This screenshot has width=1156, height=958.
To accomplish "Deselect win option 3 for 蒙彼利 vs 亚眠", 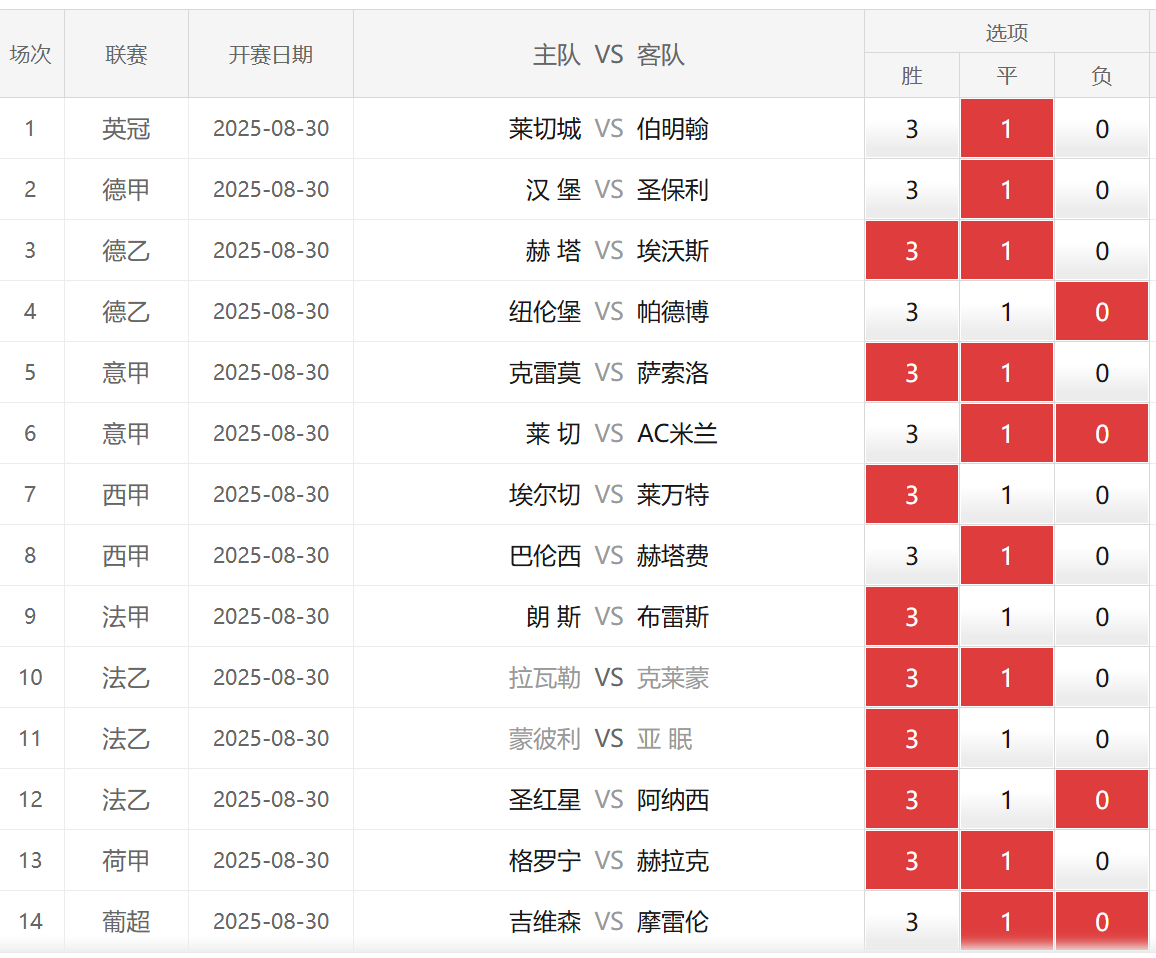I will click(x=912, y=738).
